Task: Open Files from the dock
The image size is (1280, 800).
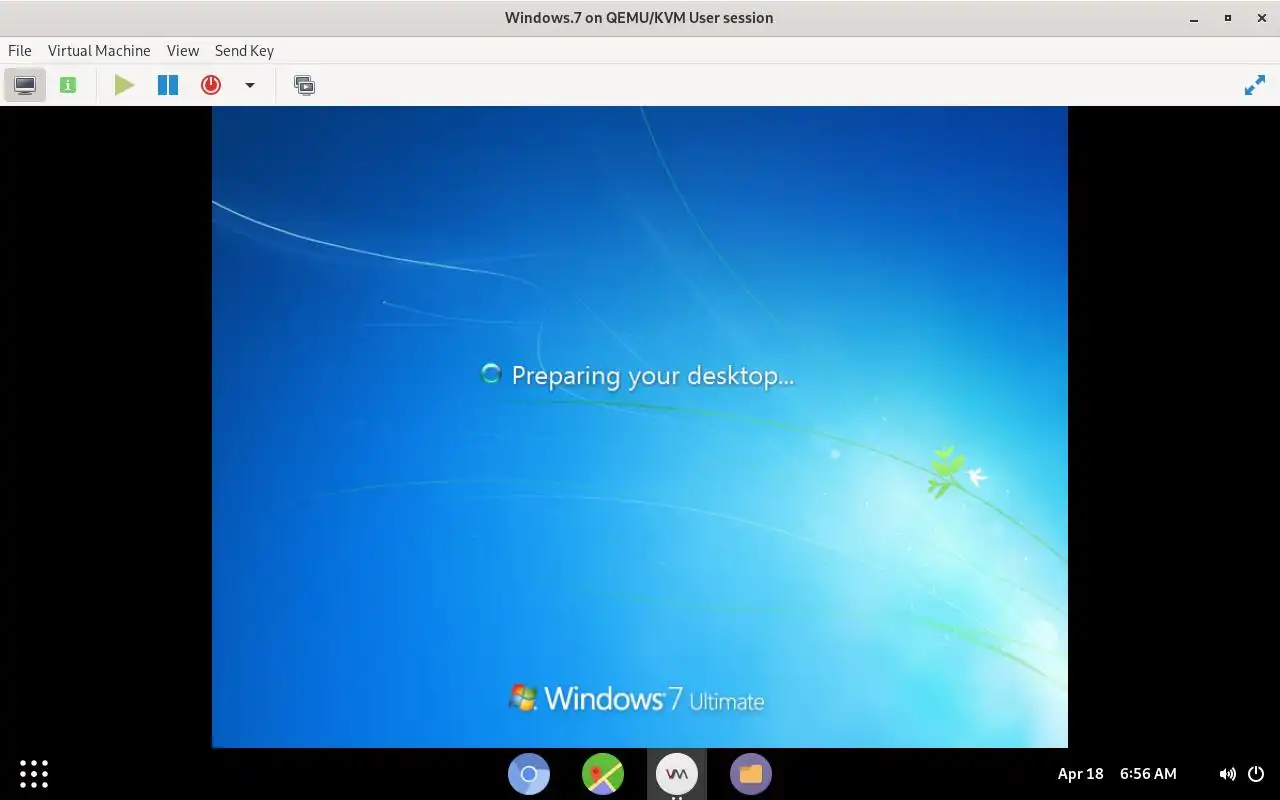Action: [x=751, y=773]
